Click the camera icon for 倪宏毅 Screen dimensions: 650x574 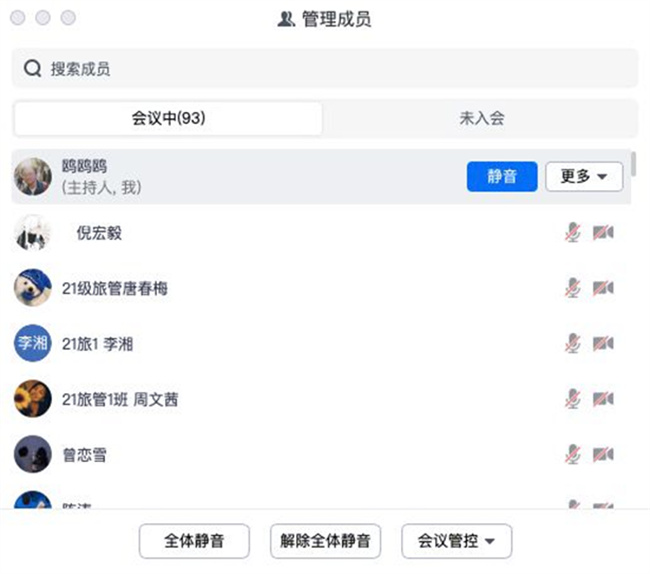(602, 233)
